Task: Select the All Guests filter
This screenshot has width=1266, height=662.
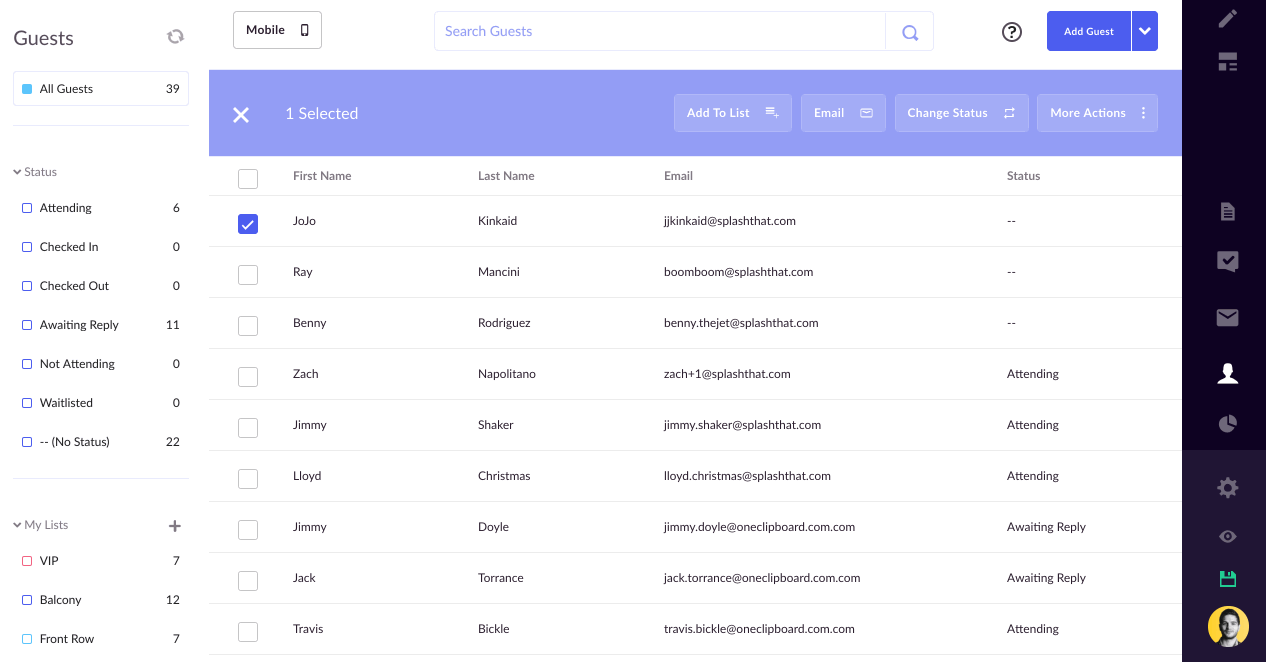Action: (101, 89)
